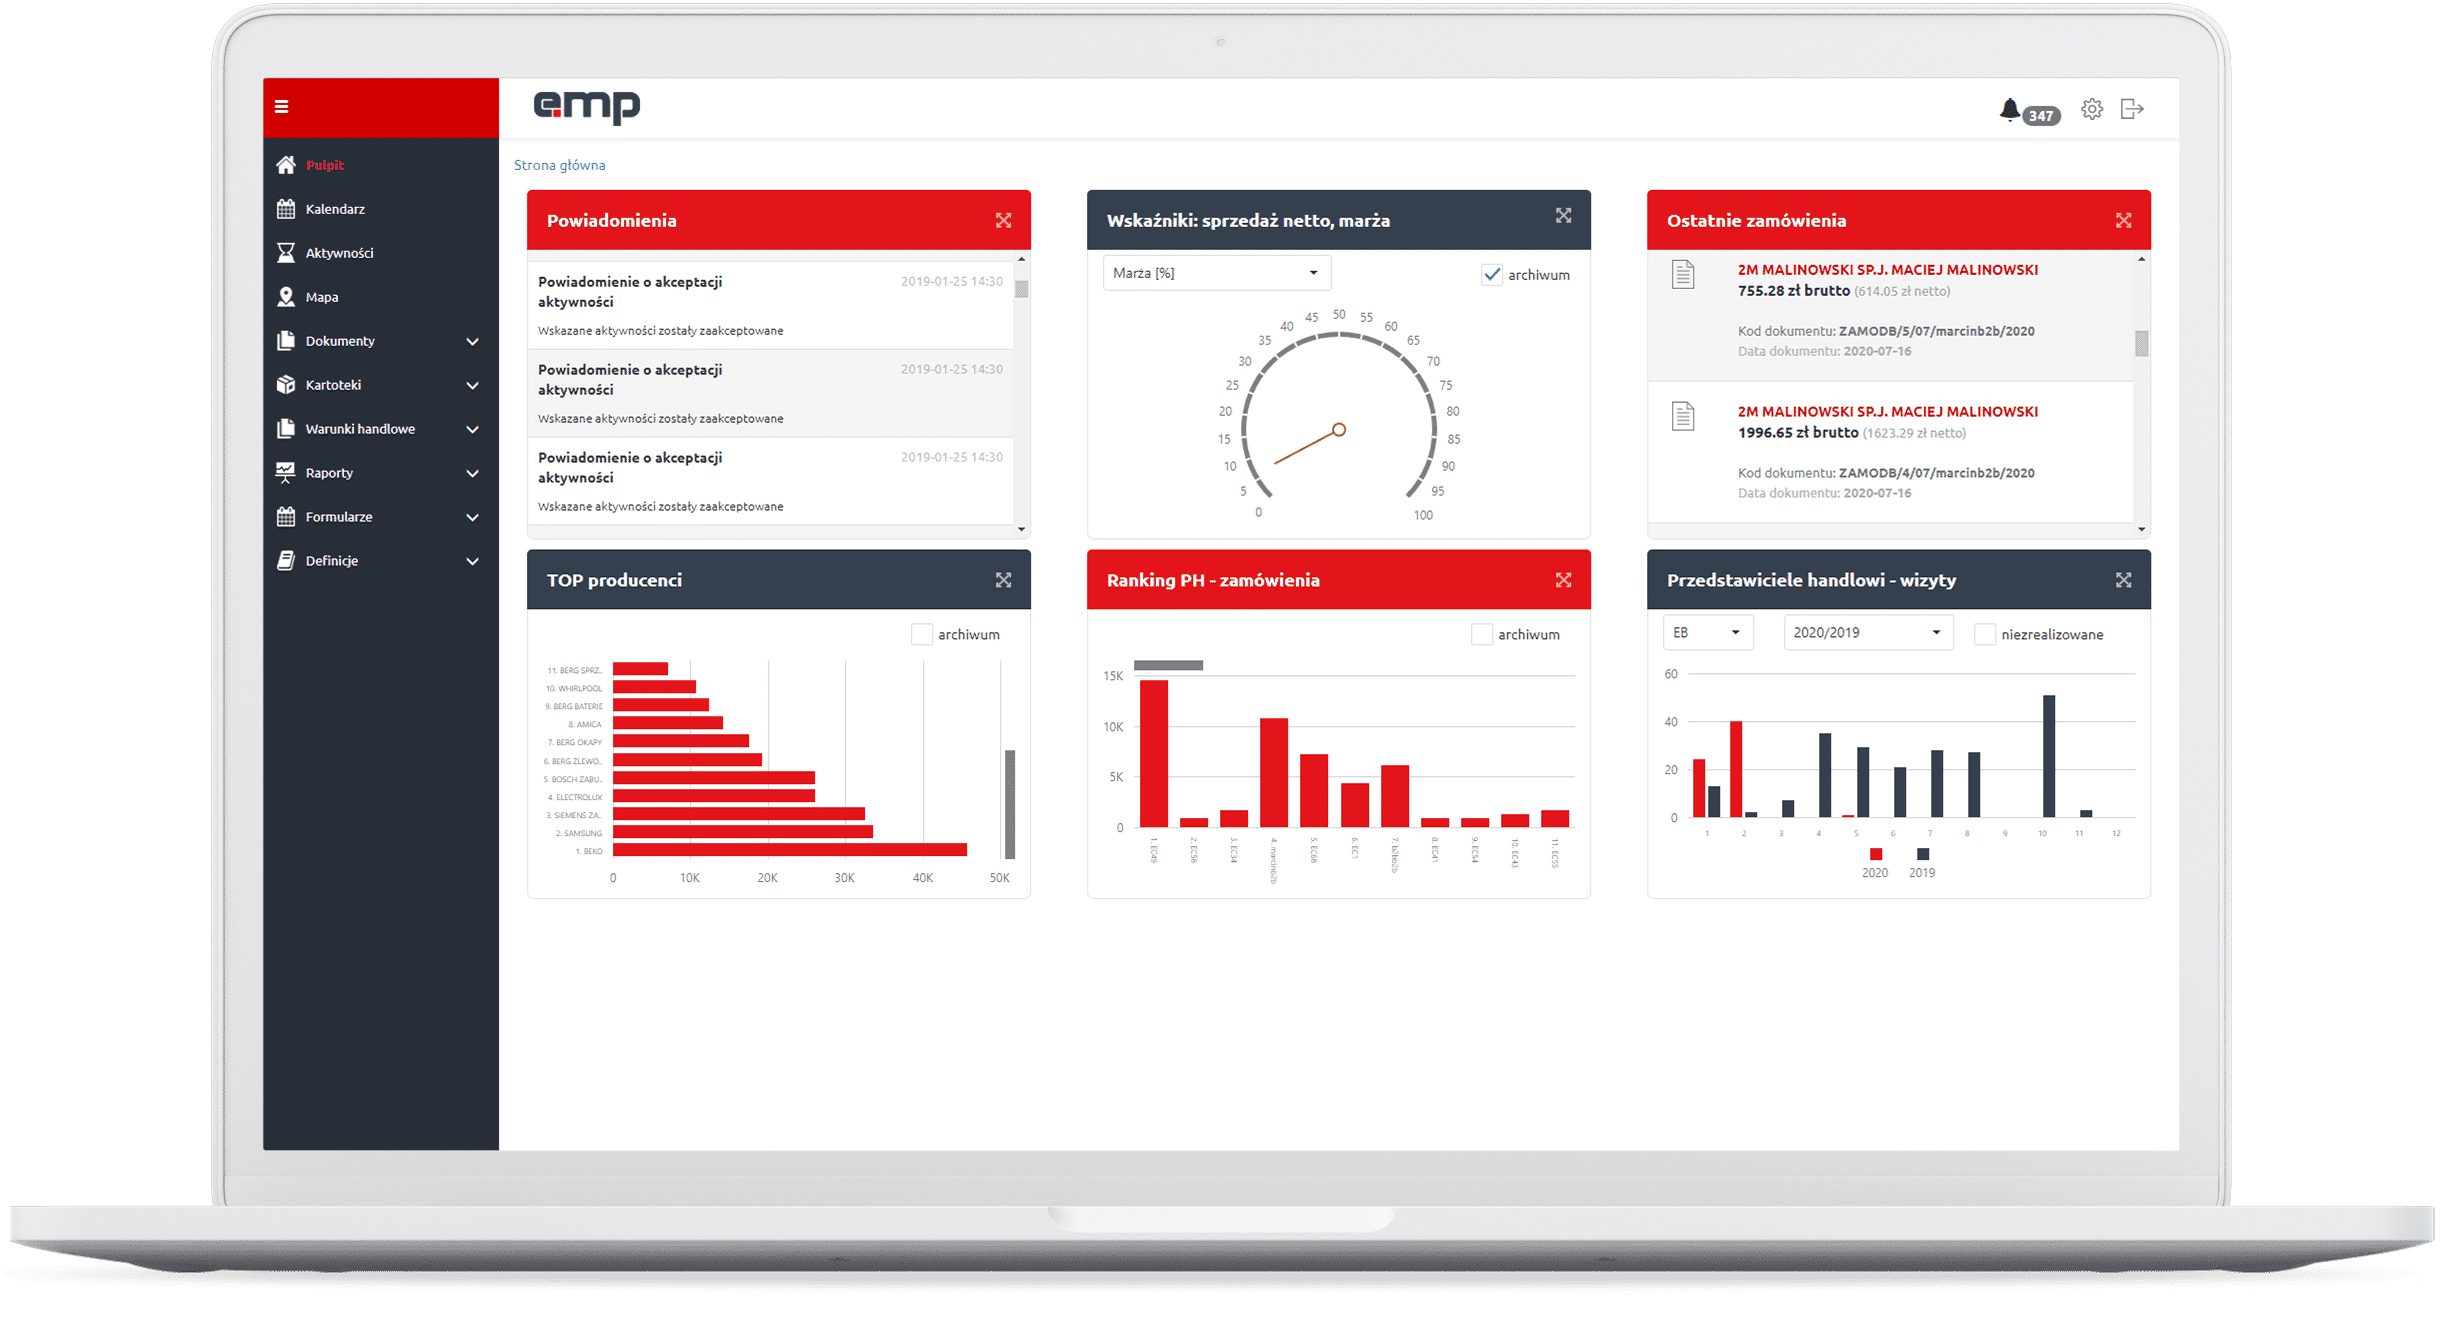The height and width of the screenshot is (1333, 2450).
Task: Maximize the Wskaźniki sprzedaż netto panel
Action: point(1564,216)
